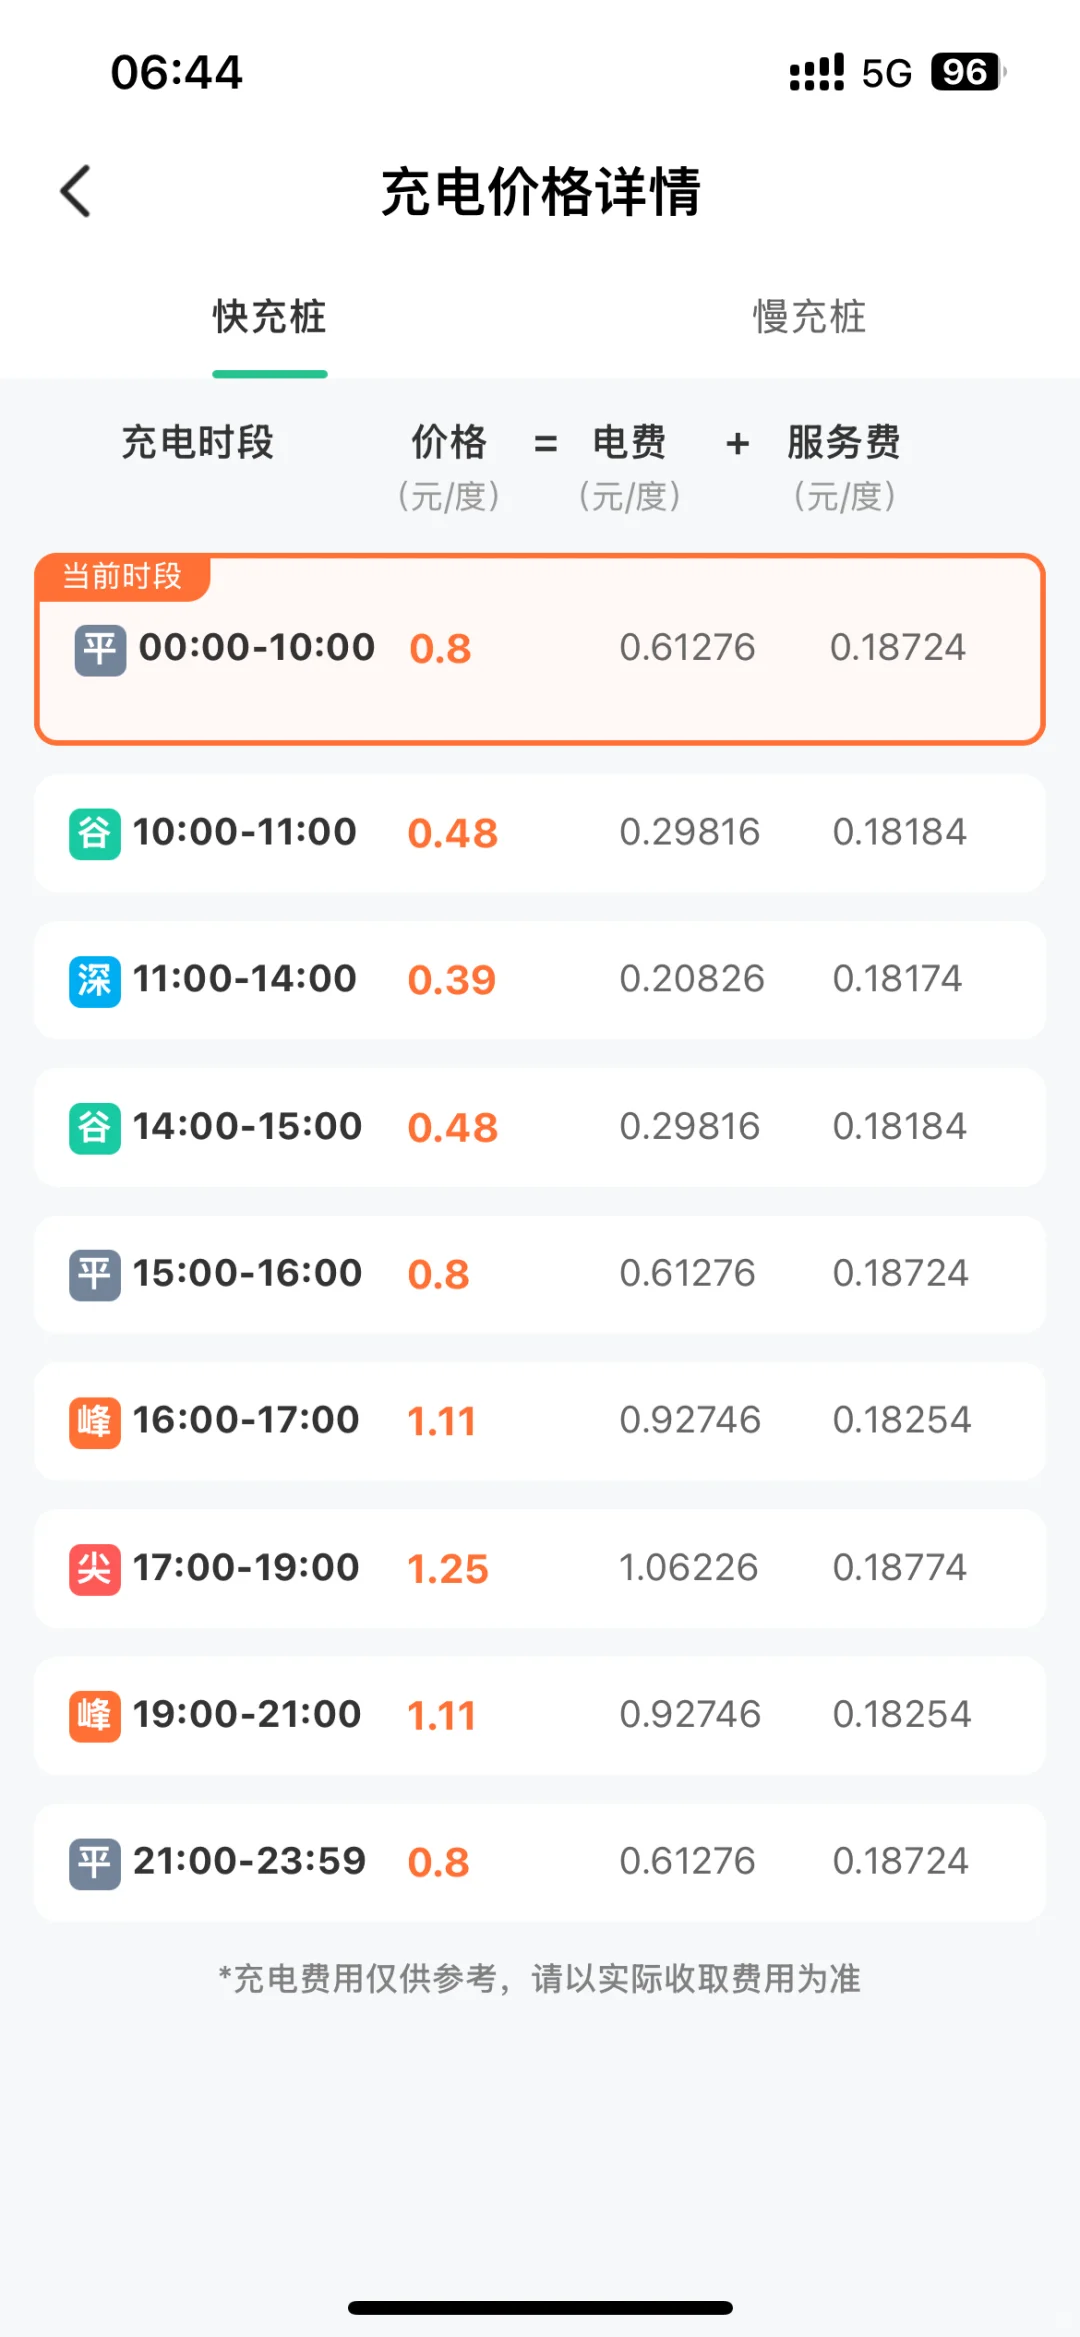Tap the 谷 icon for 10:00-11:00
The image size is (1080, 2337).
[94, 833]
